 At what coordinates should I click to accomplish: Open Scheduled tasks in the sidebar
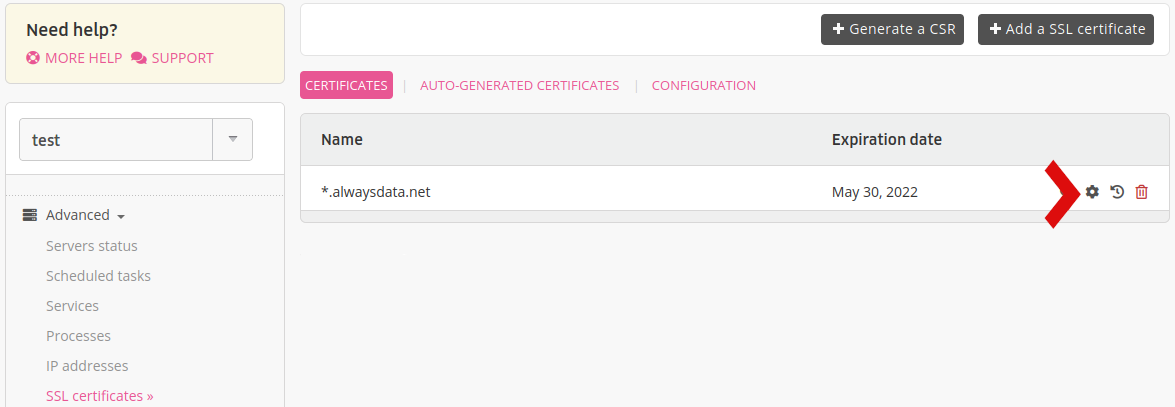click(x=98, y=276)
